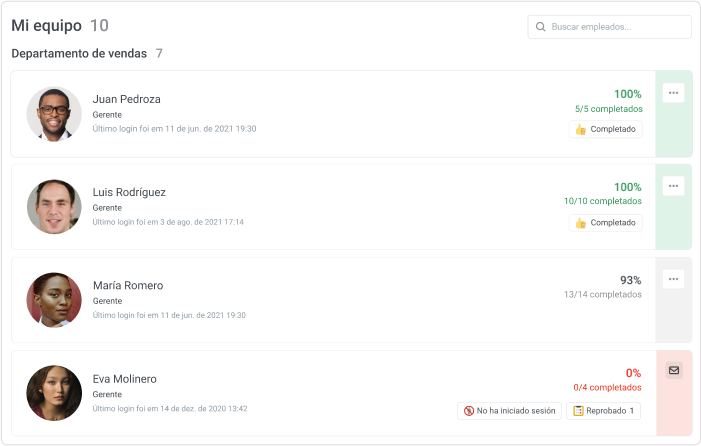This screenshot has height=446, width=701.
Task: Click the envelope icon for Eva Molinero
Action: pyautogui.click(x=674, y=370)
